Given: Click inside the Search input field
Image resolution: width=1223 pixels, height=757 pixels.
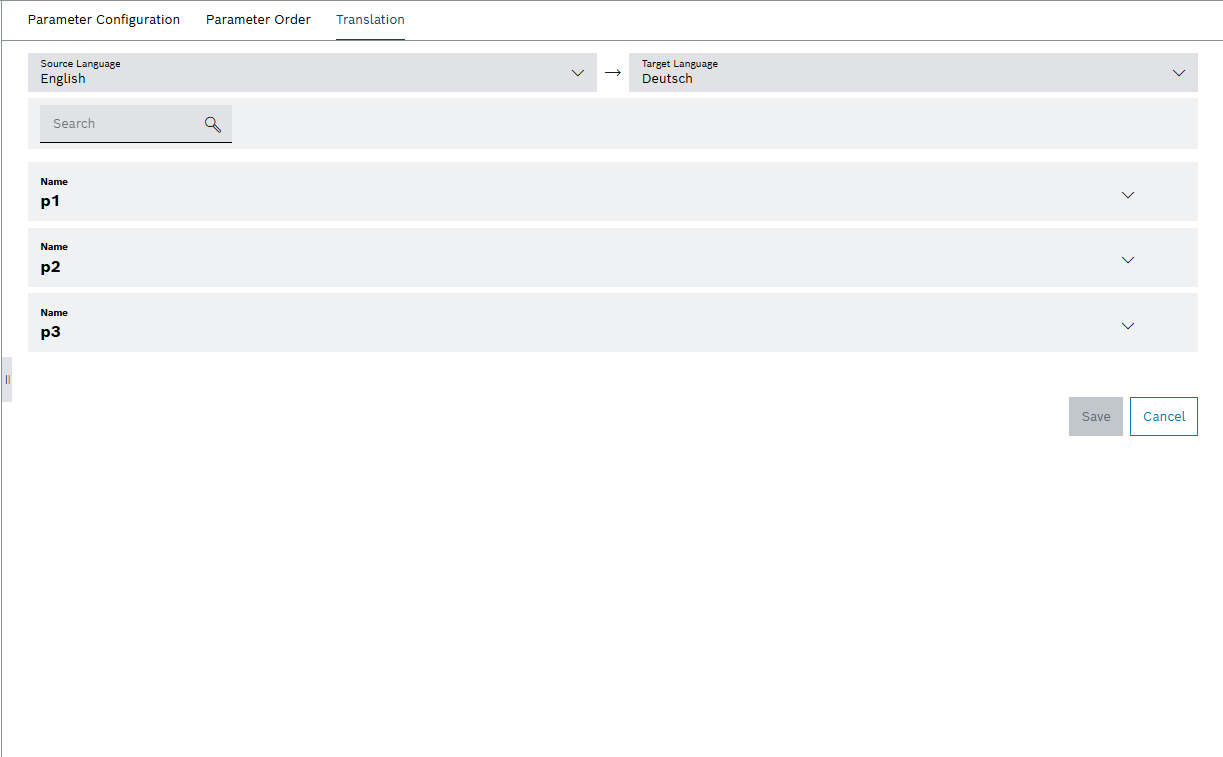Looking at the screenshot, I should 120,123.
